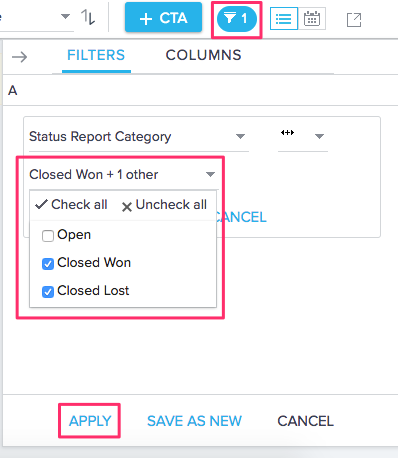Click SAVE AS NEW
Image resolution: width=398 pixels, height=458 pixels.
[x=194, y=421]
